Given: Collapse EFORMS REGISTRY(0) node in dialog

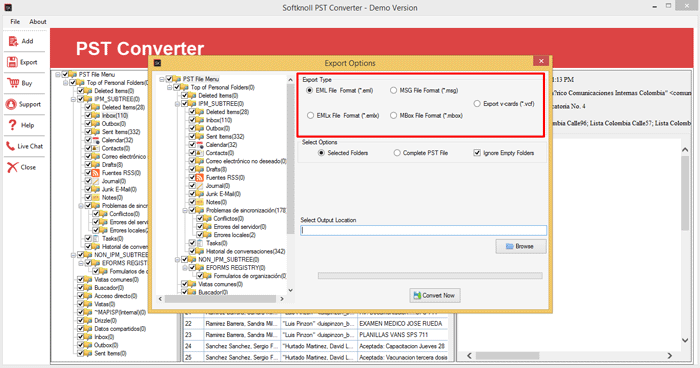Looking at the screenshot, I should [185, 268].
